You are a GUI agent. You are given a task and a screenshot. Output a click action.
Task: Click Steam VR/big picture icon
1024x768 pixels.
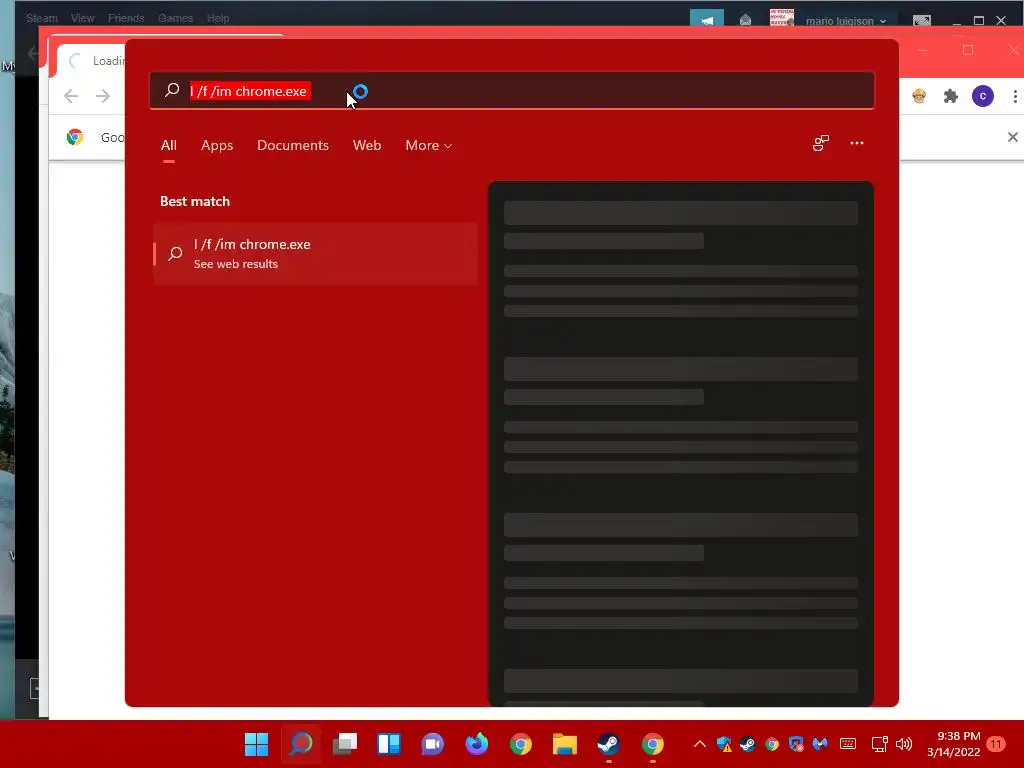point(921,21)
